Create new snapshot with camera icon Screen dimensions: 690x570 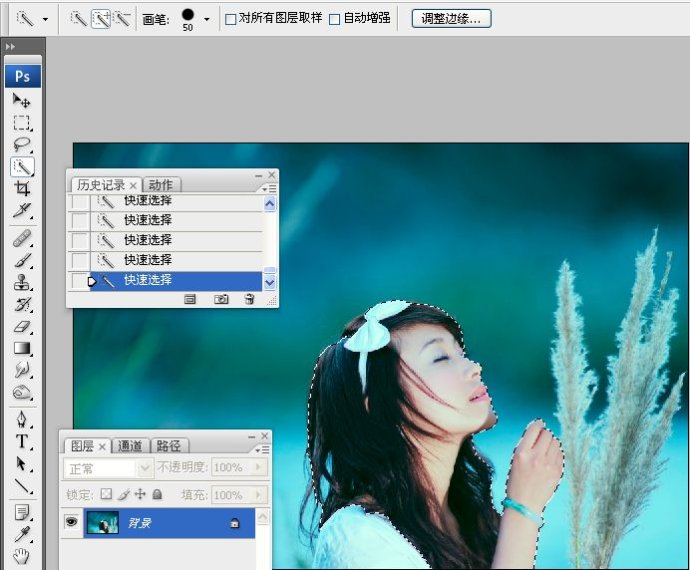point(221,299)
